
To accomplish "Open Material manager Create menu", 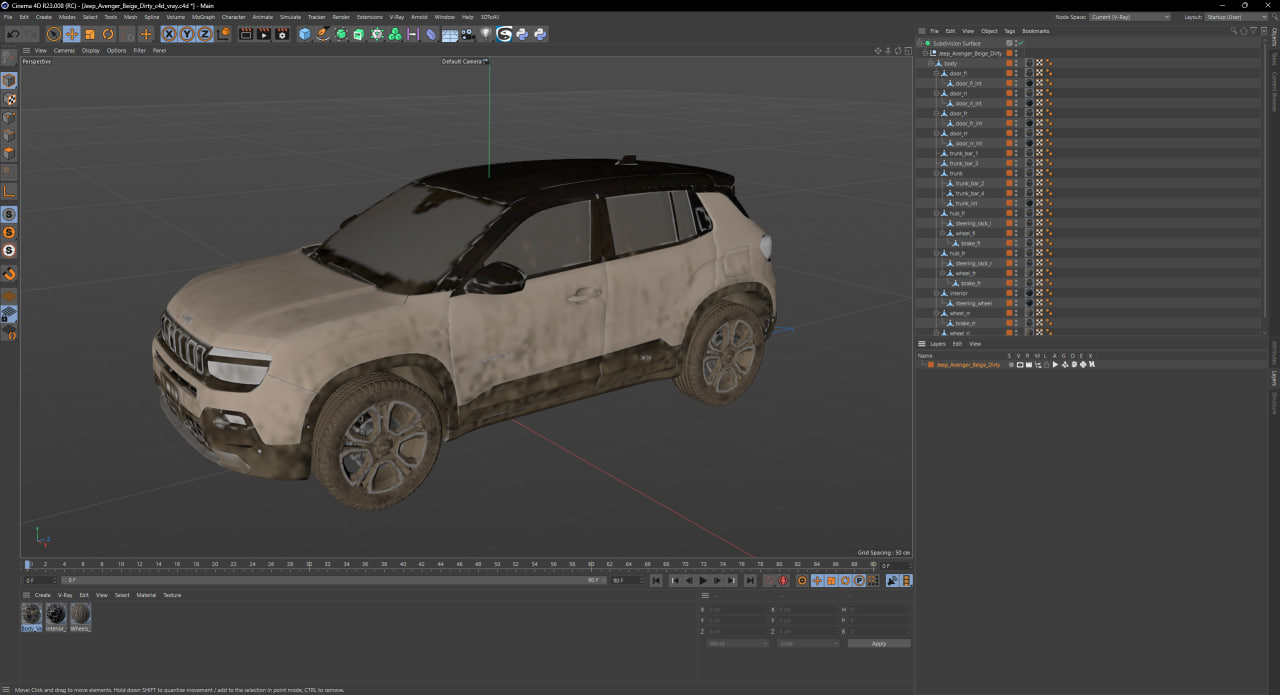I will click(x=43, y=595).
